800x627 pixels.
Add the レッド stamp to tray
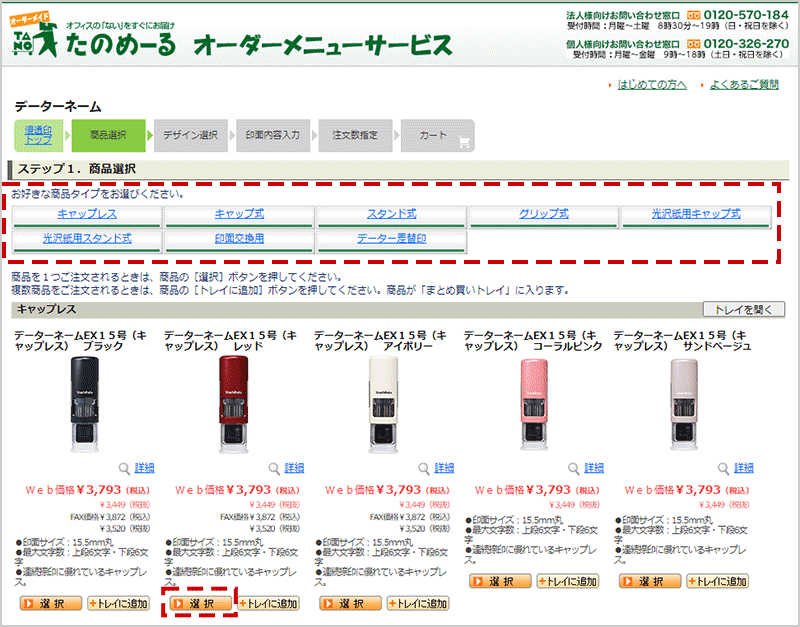tap(268, 604)
